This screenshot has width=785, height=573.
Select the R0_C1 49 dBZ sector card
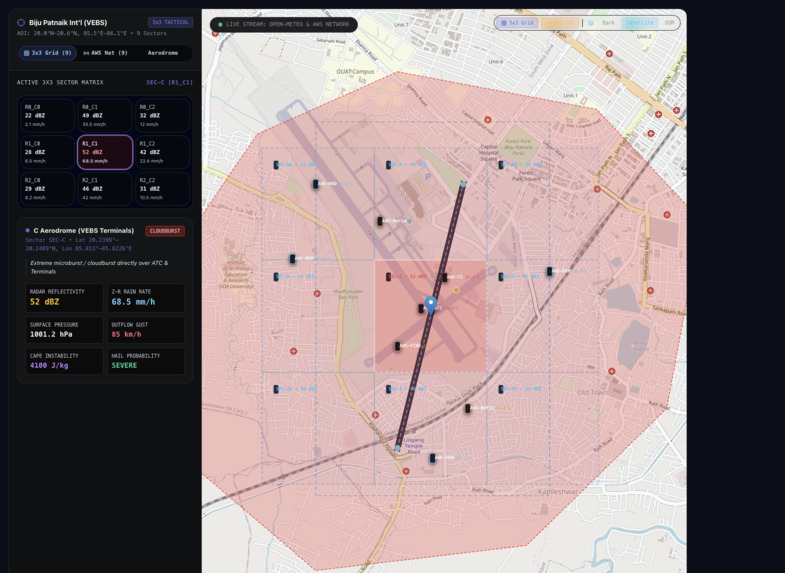105,116
